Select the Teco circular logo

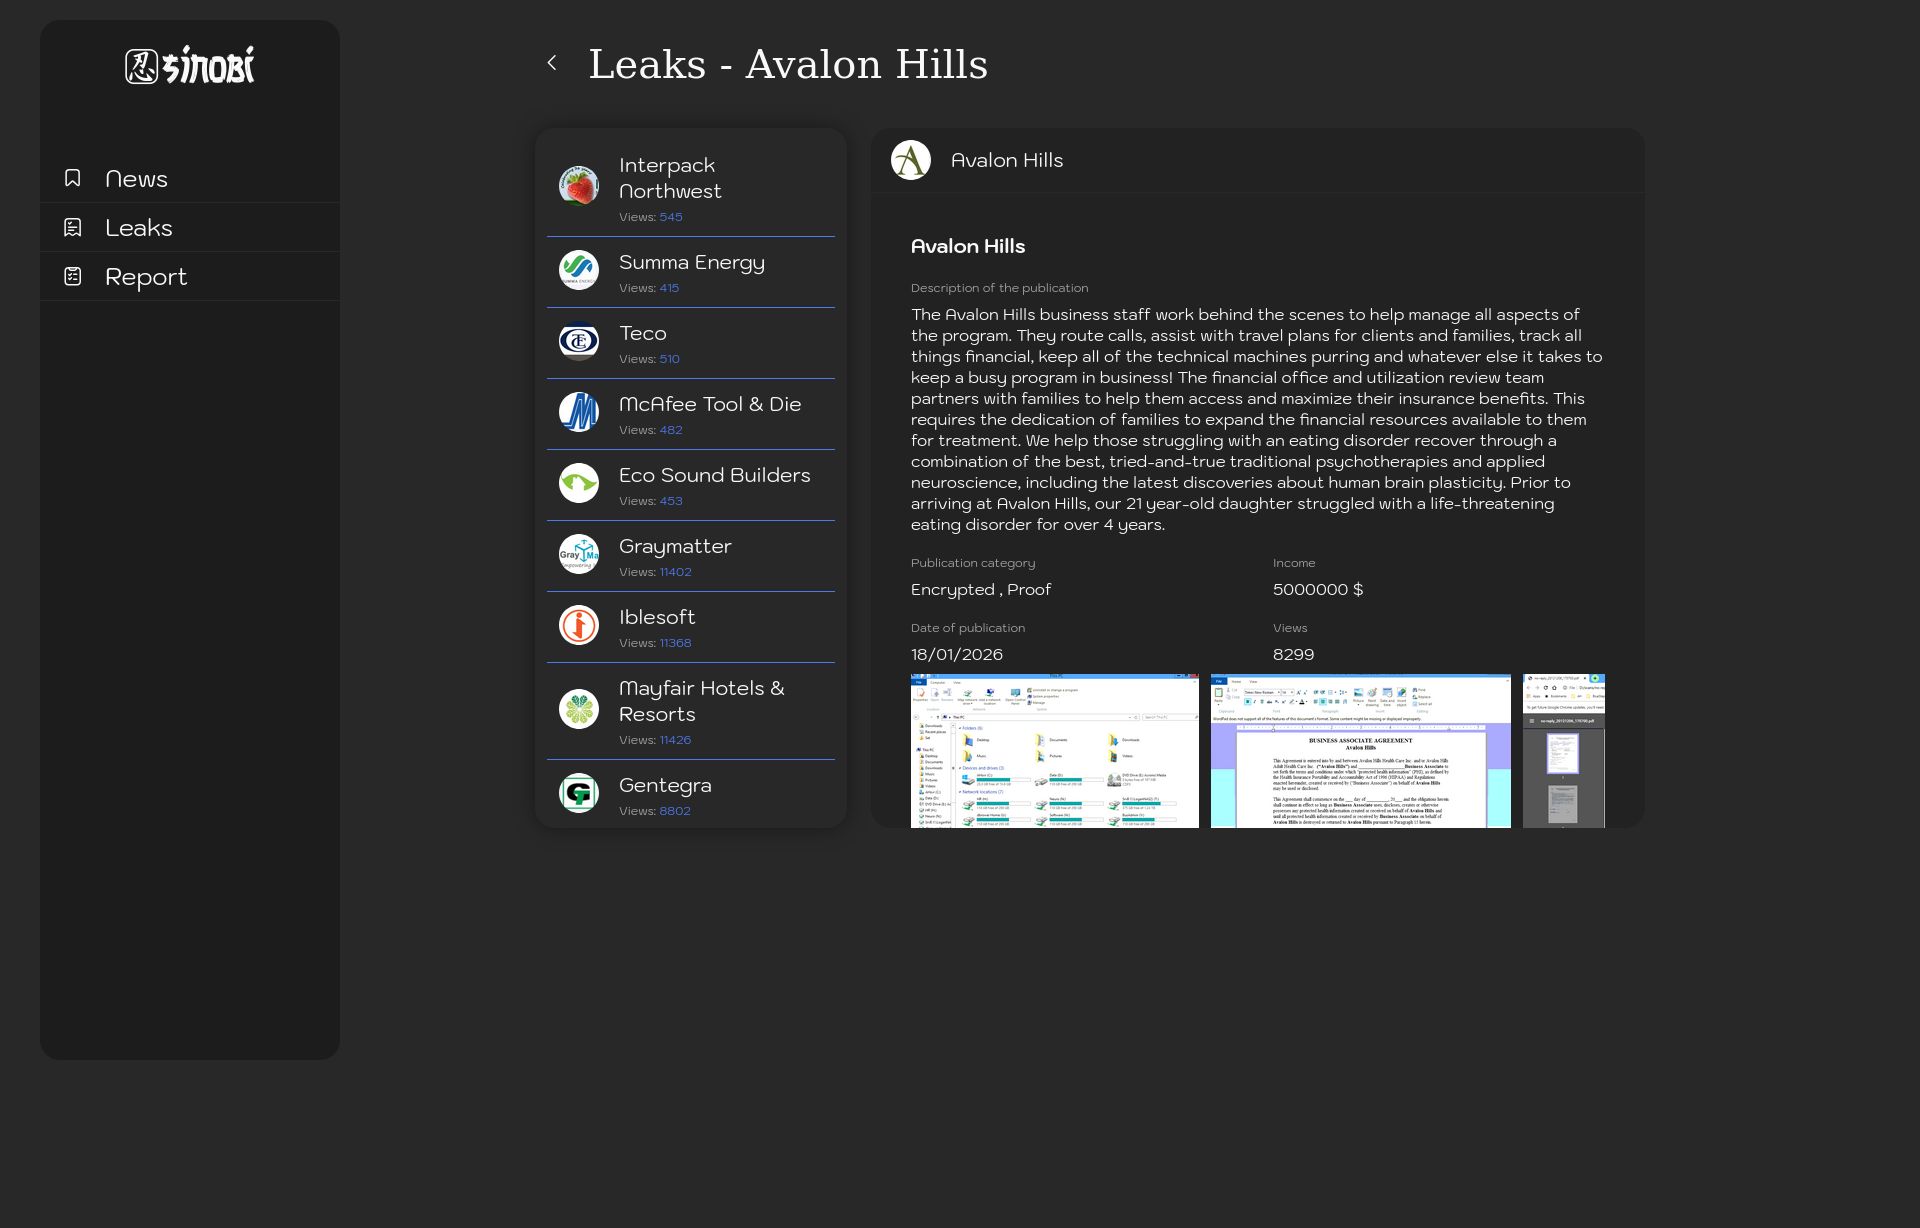click(578, 341)
